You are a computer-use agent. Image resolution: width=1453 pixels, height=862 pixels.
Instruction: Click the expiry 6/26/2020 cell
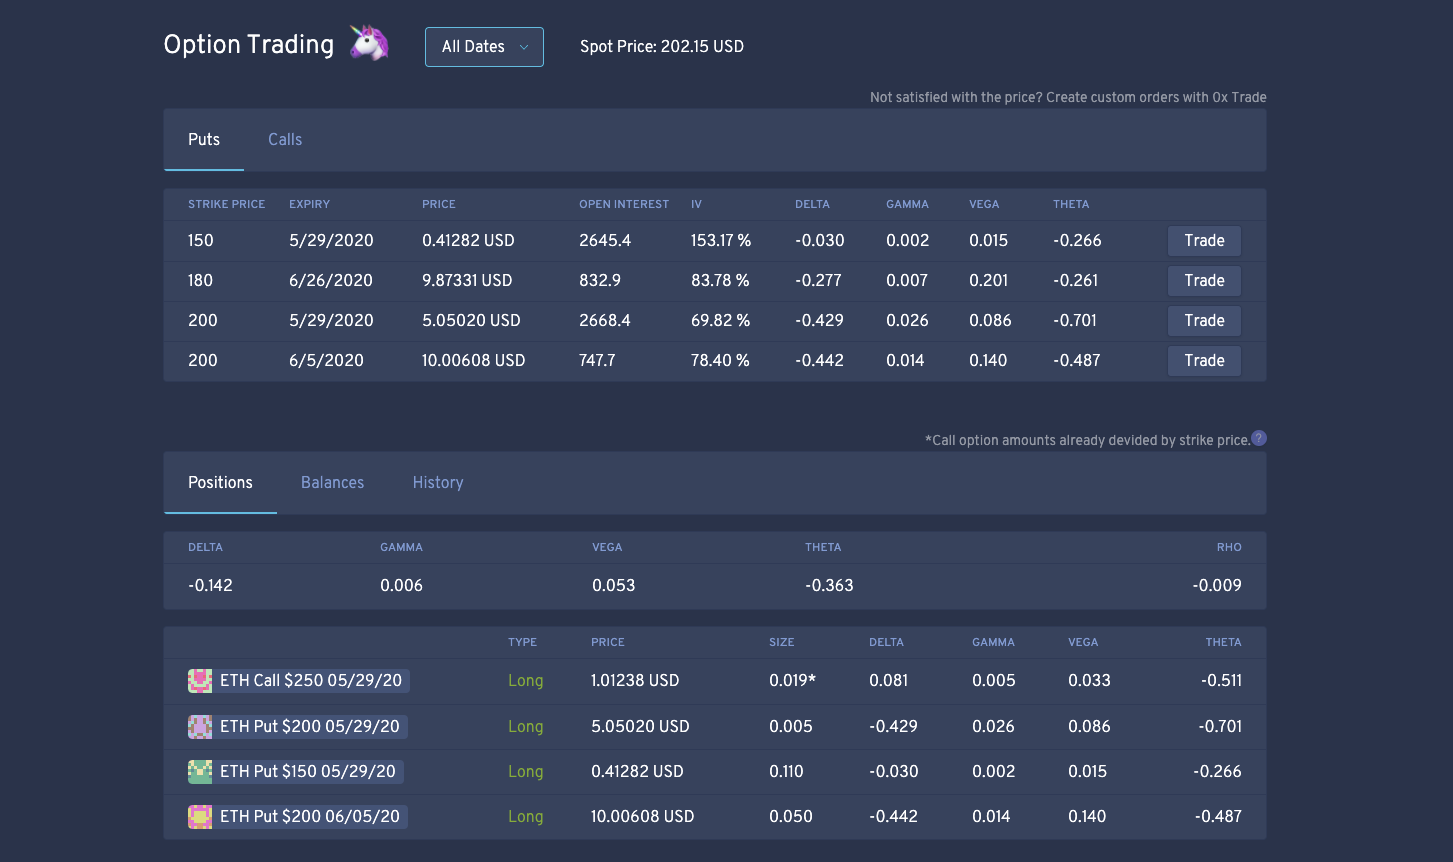tap(331, 281)
